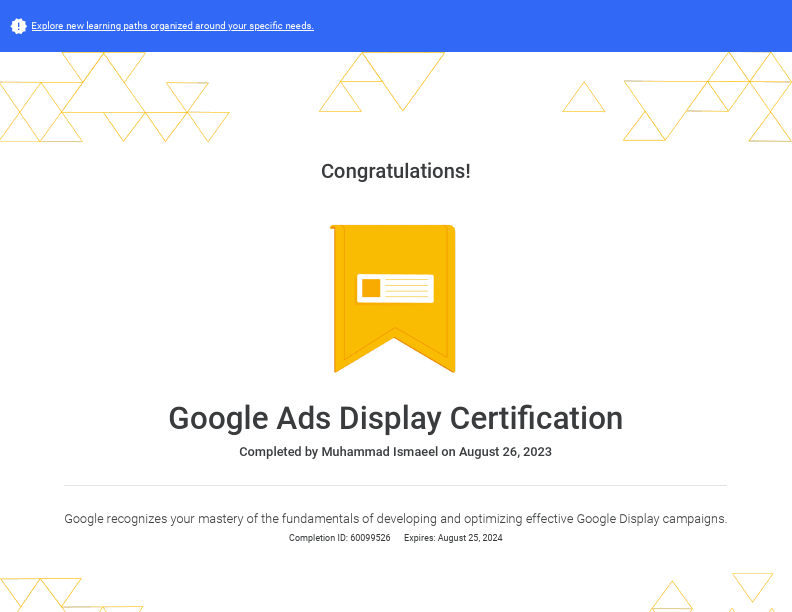792x612 pixels.
Task: Select the "Congratulations!" heading text
Action: [x=395, y=171]
